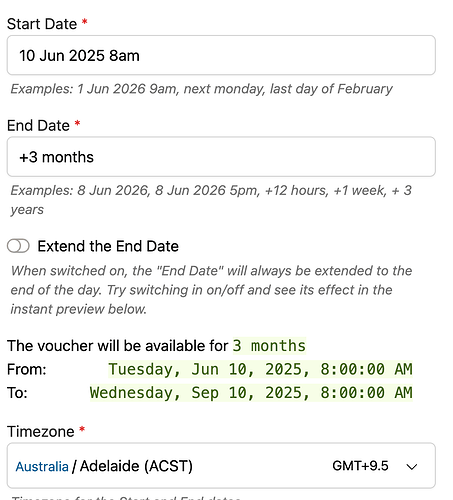Screen dimensions: 453x500
Task: Click the GMT+9.5 offset in timezone selector
Action: point(360,466)
